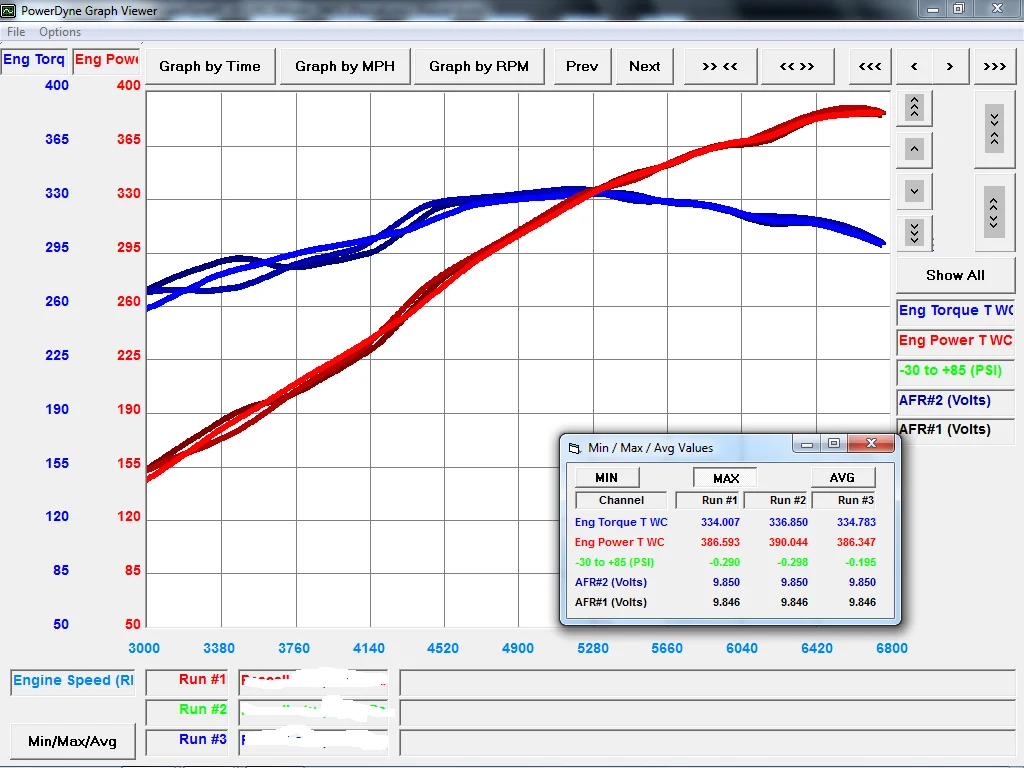Screen dimensions: 1024x768
Task: Click the single down-chevron scroll button
Action: [x=914, y=191]
